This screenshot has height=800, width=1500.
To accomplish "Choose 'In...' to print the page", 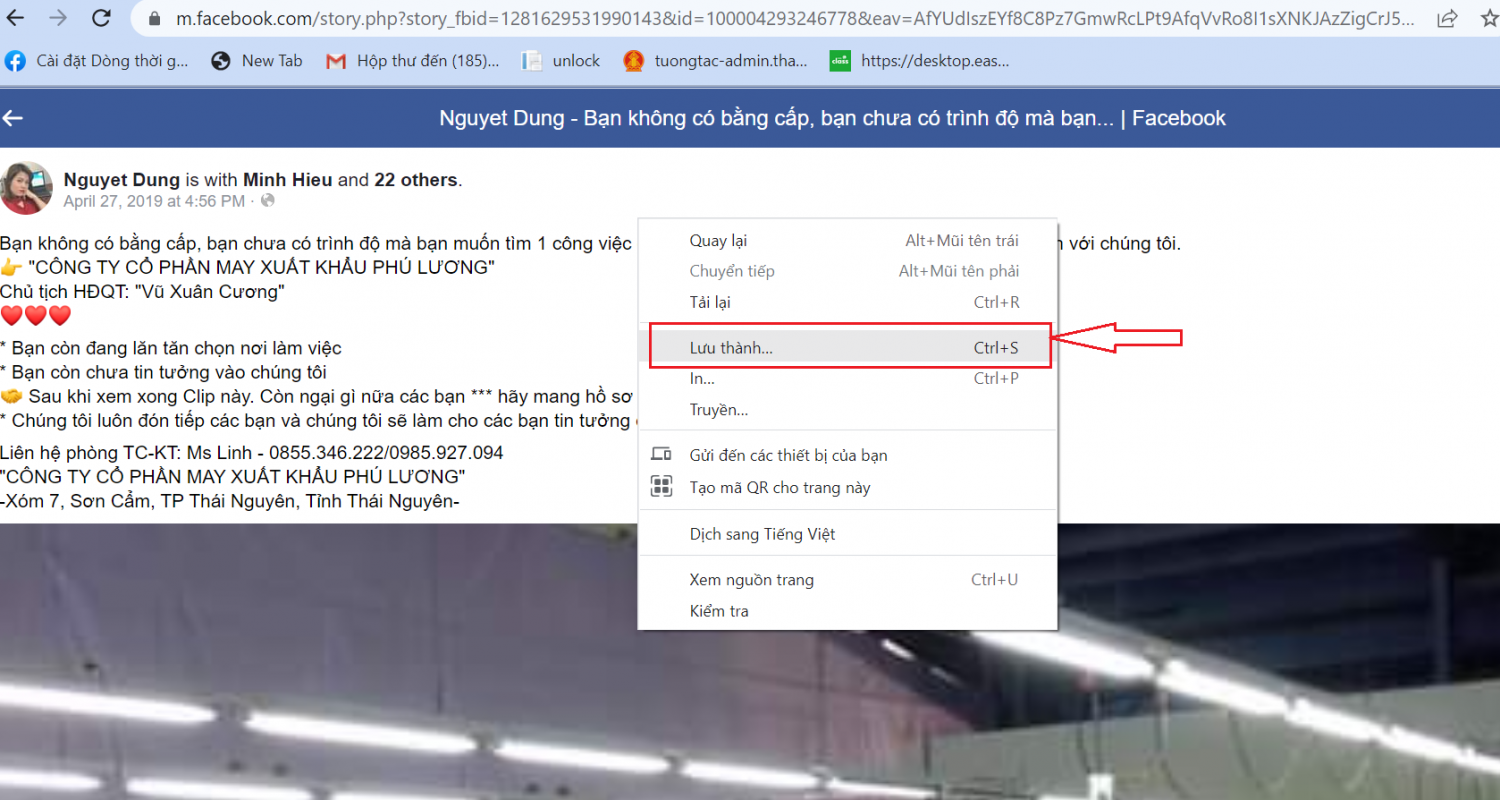I will point(848,378).
